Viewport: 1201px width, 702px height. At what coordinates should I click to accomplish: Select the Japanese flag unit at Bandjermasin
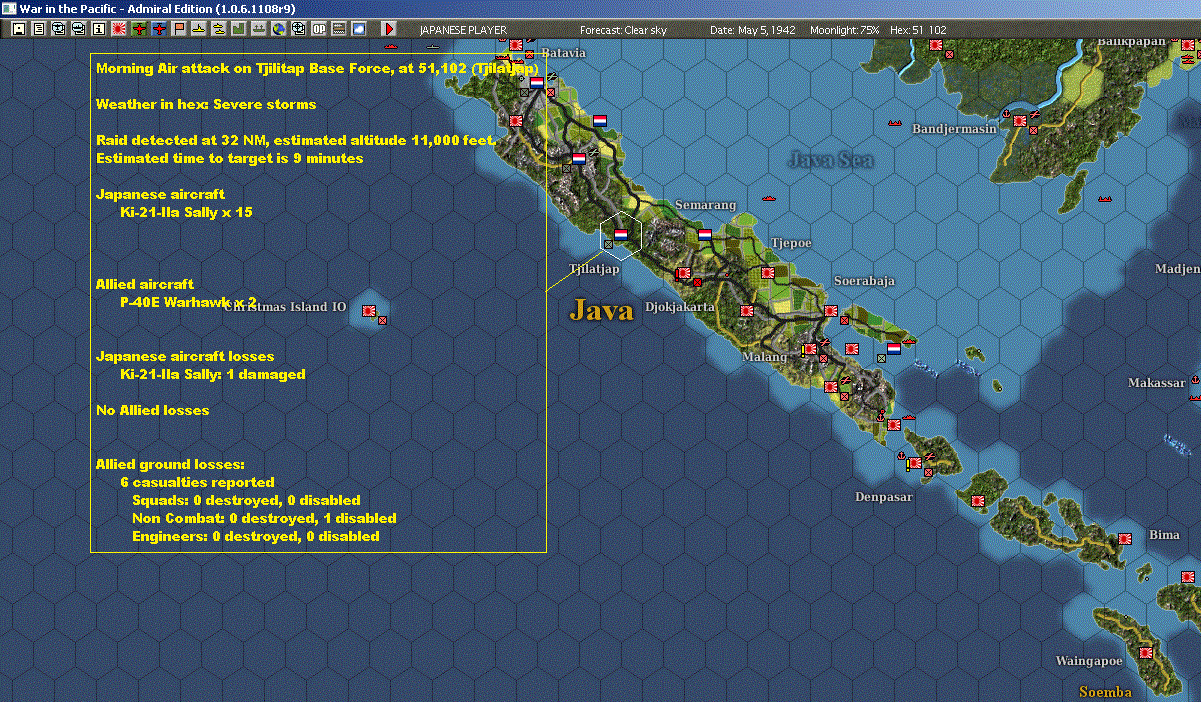tap(1020, 121)
